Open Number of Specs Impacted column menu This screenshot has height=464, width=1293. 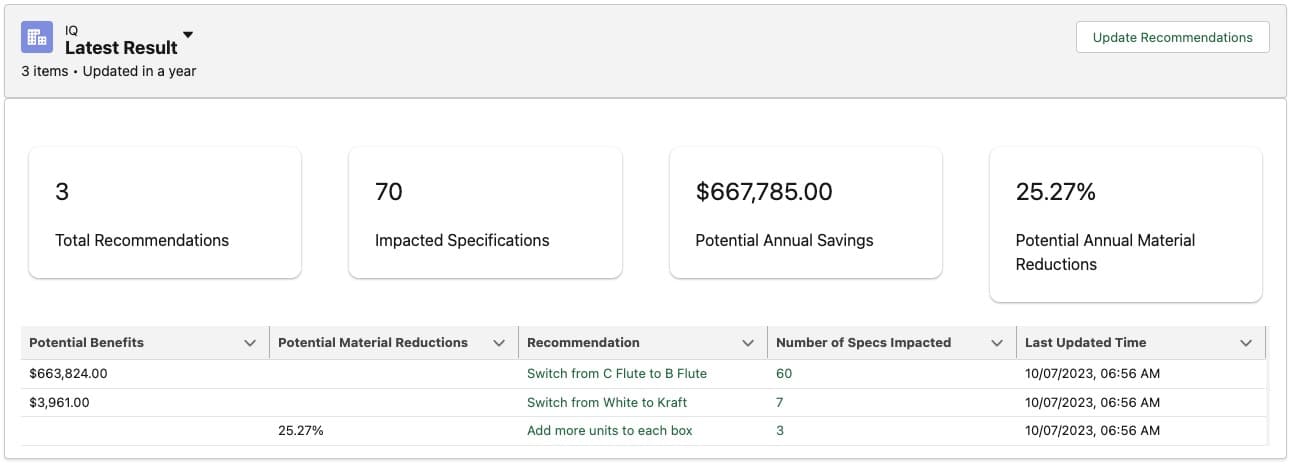click(997, 343)
